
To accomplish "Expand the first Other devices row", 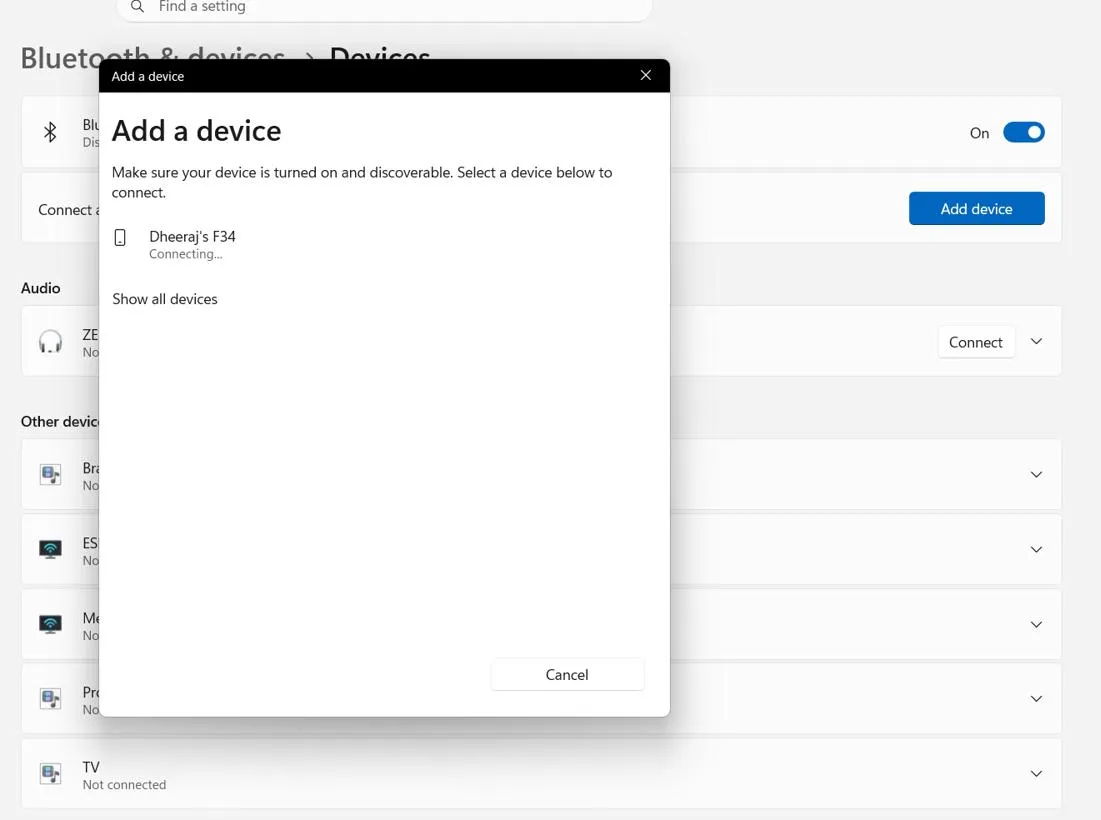I will (x=1036, y=475).
